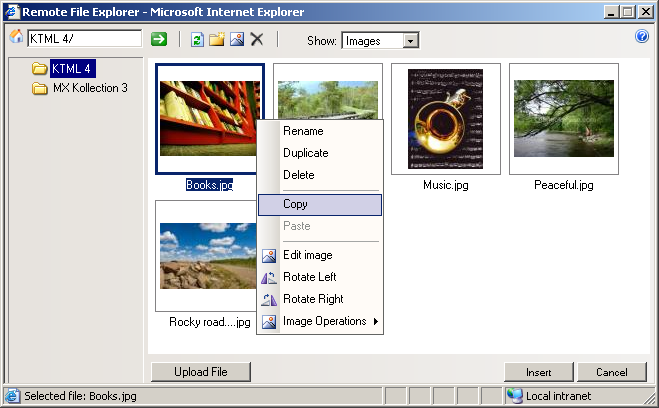Refresh the file list

pyautogui.click(x=197, y=39)
